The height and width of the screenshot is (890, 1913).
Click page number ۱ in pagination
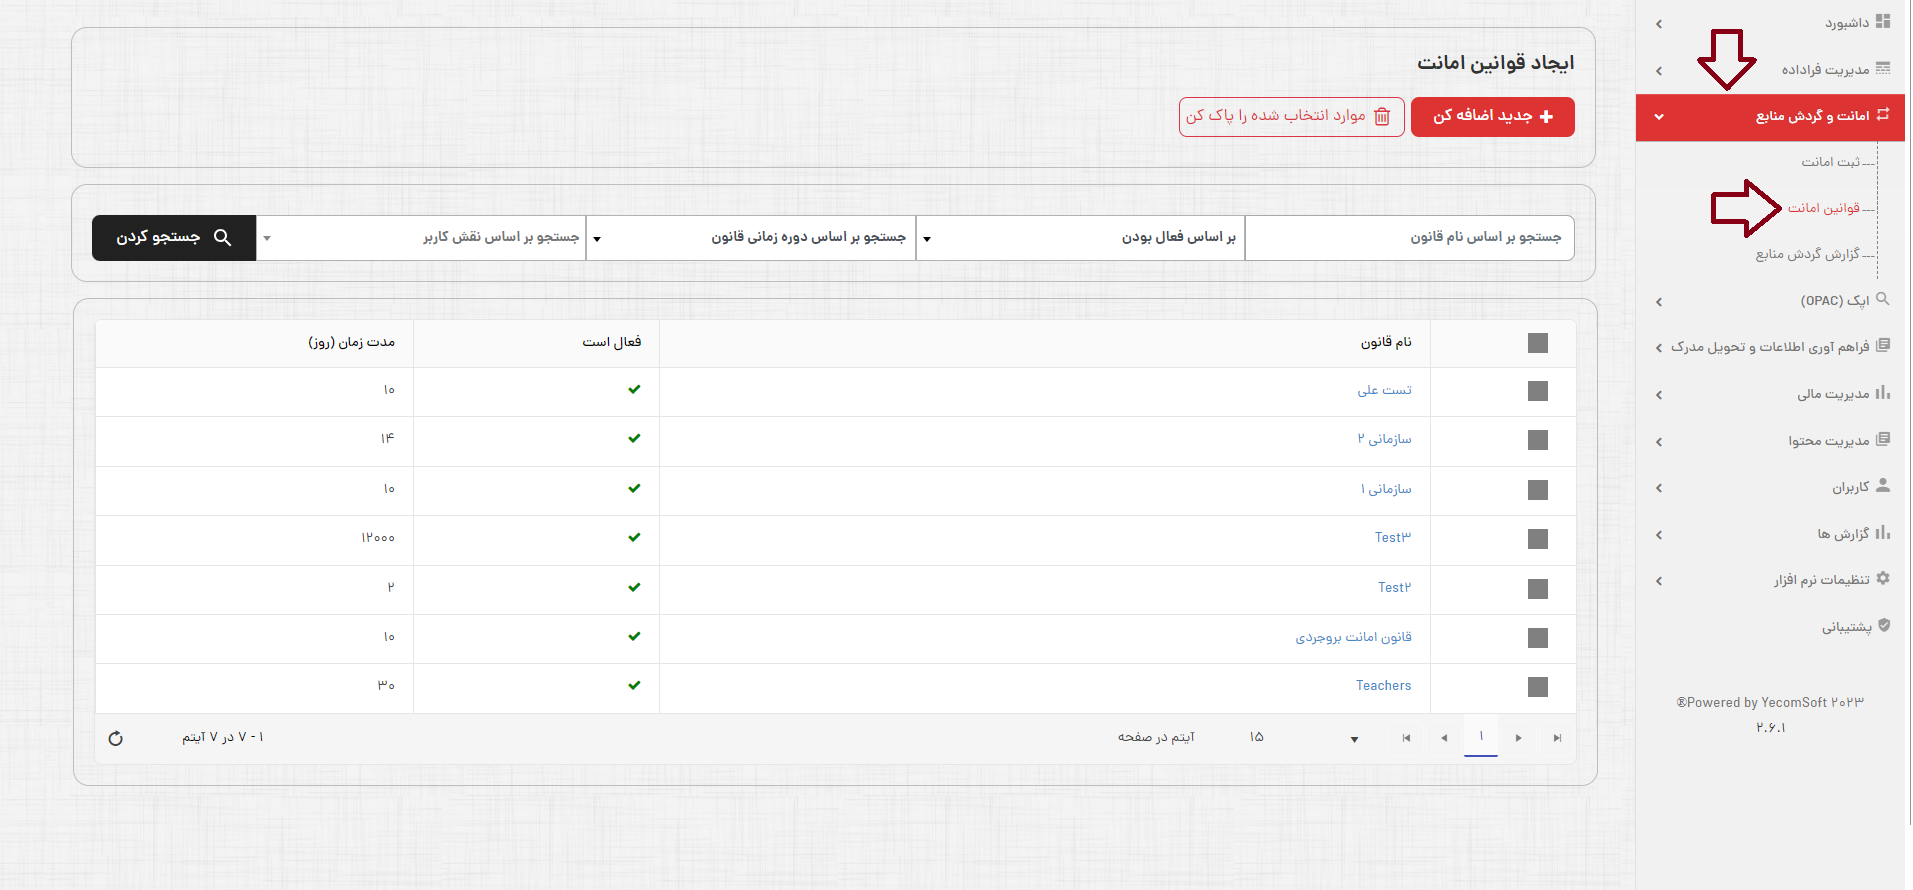[1481, 737]
